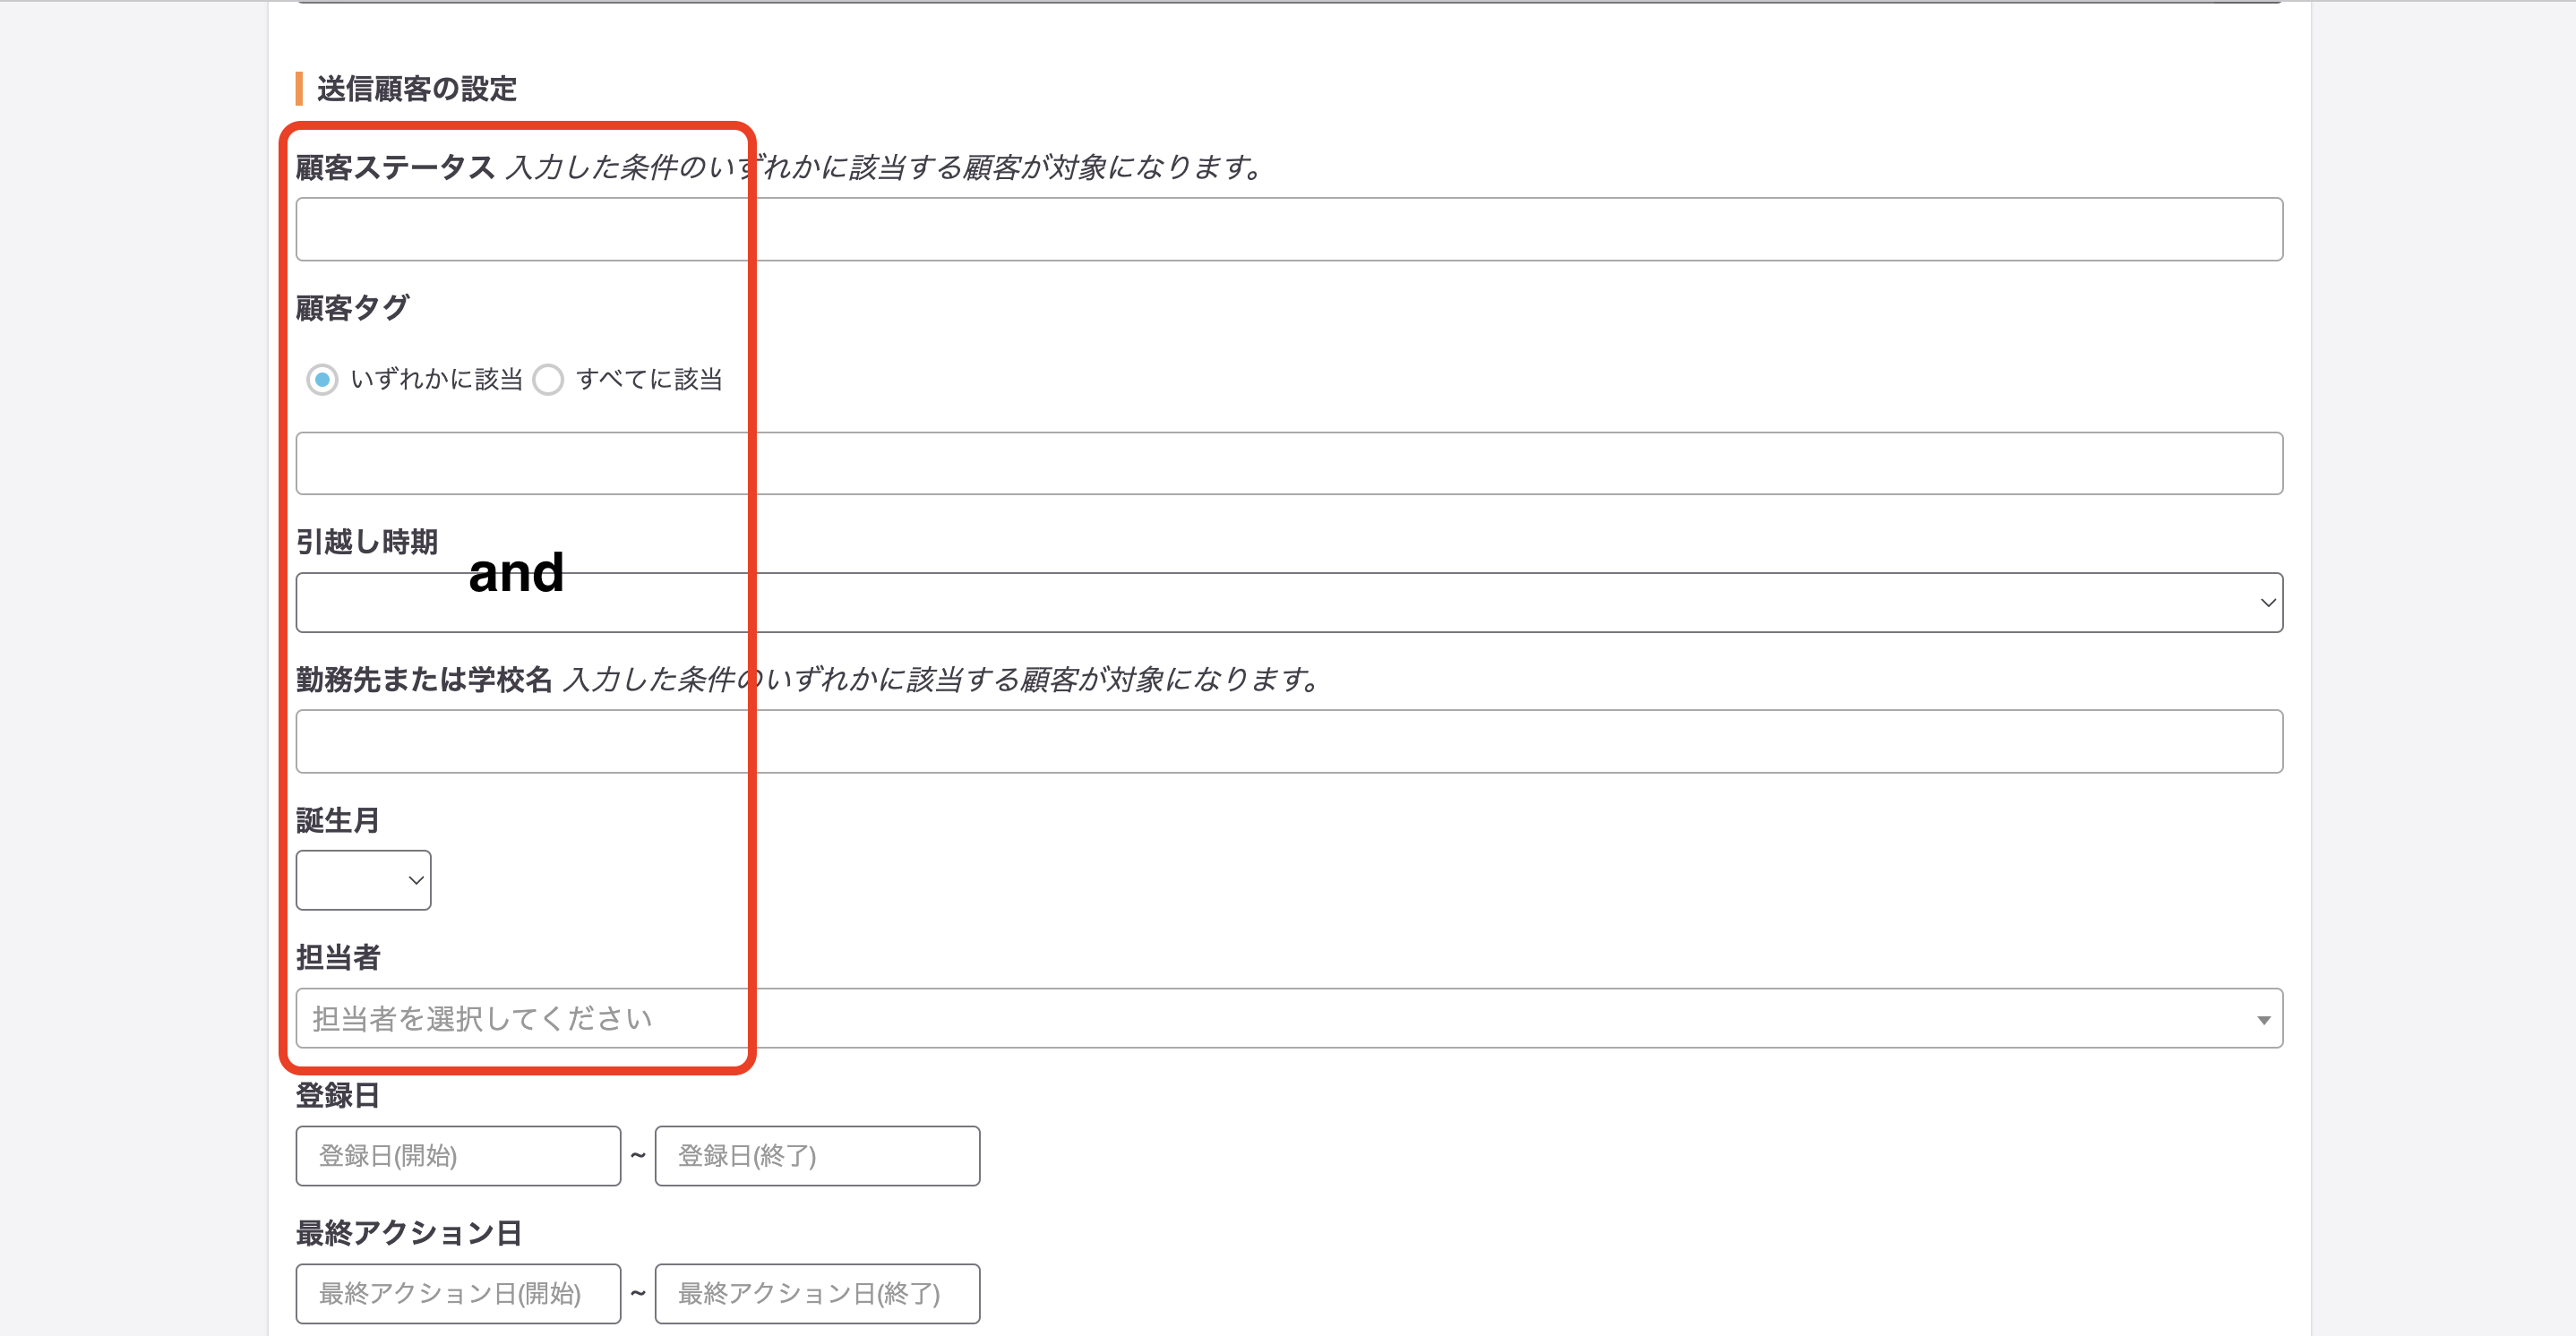
Task: Click the 顧客ステータス label
Action: coord(395,167)
